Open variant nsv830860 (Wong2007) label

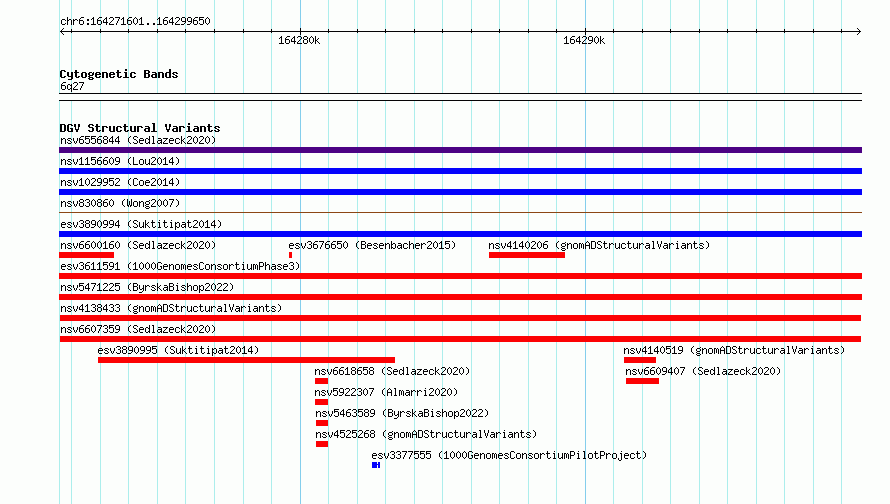pos(120,203)
